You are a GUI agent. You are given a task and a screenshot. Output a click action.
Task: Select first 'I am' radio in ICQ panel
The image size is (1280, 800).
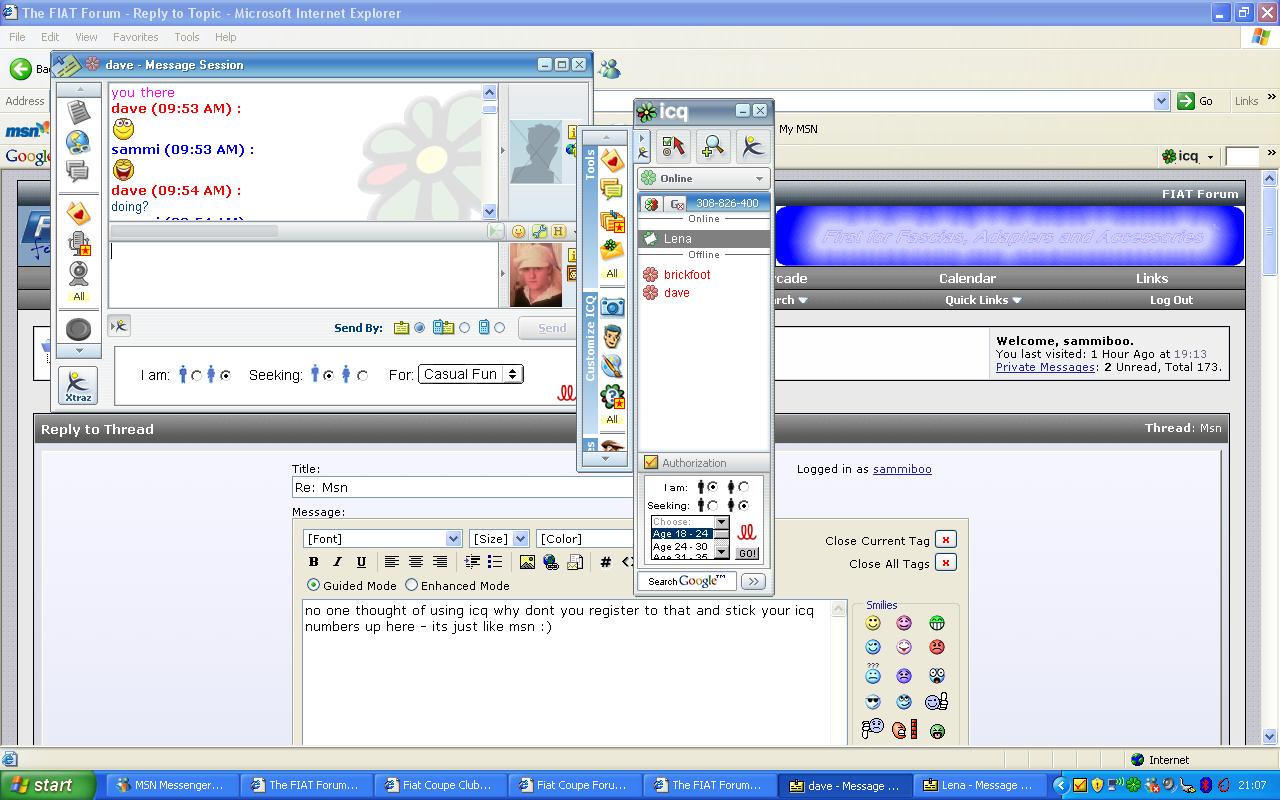pos(712,487)
